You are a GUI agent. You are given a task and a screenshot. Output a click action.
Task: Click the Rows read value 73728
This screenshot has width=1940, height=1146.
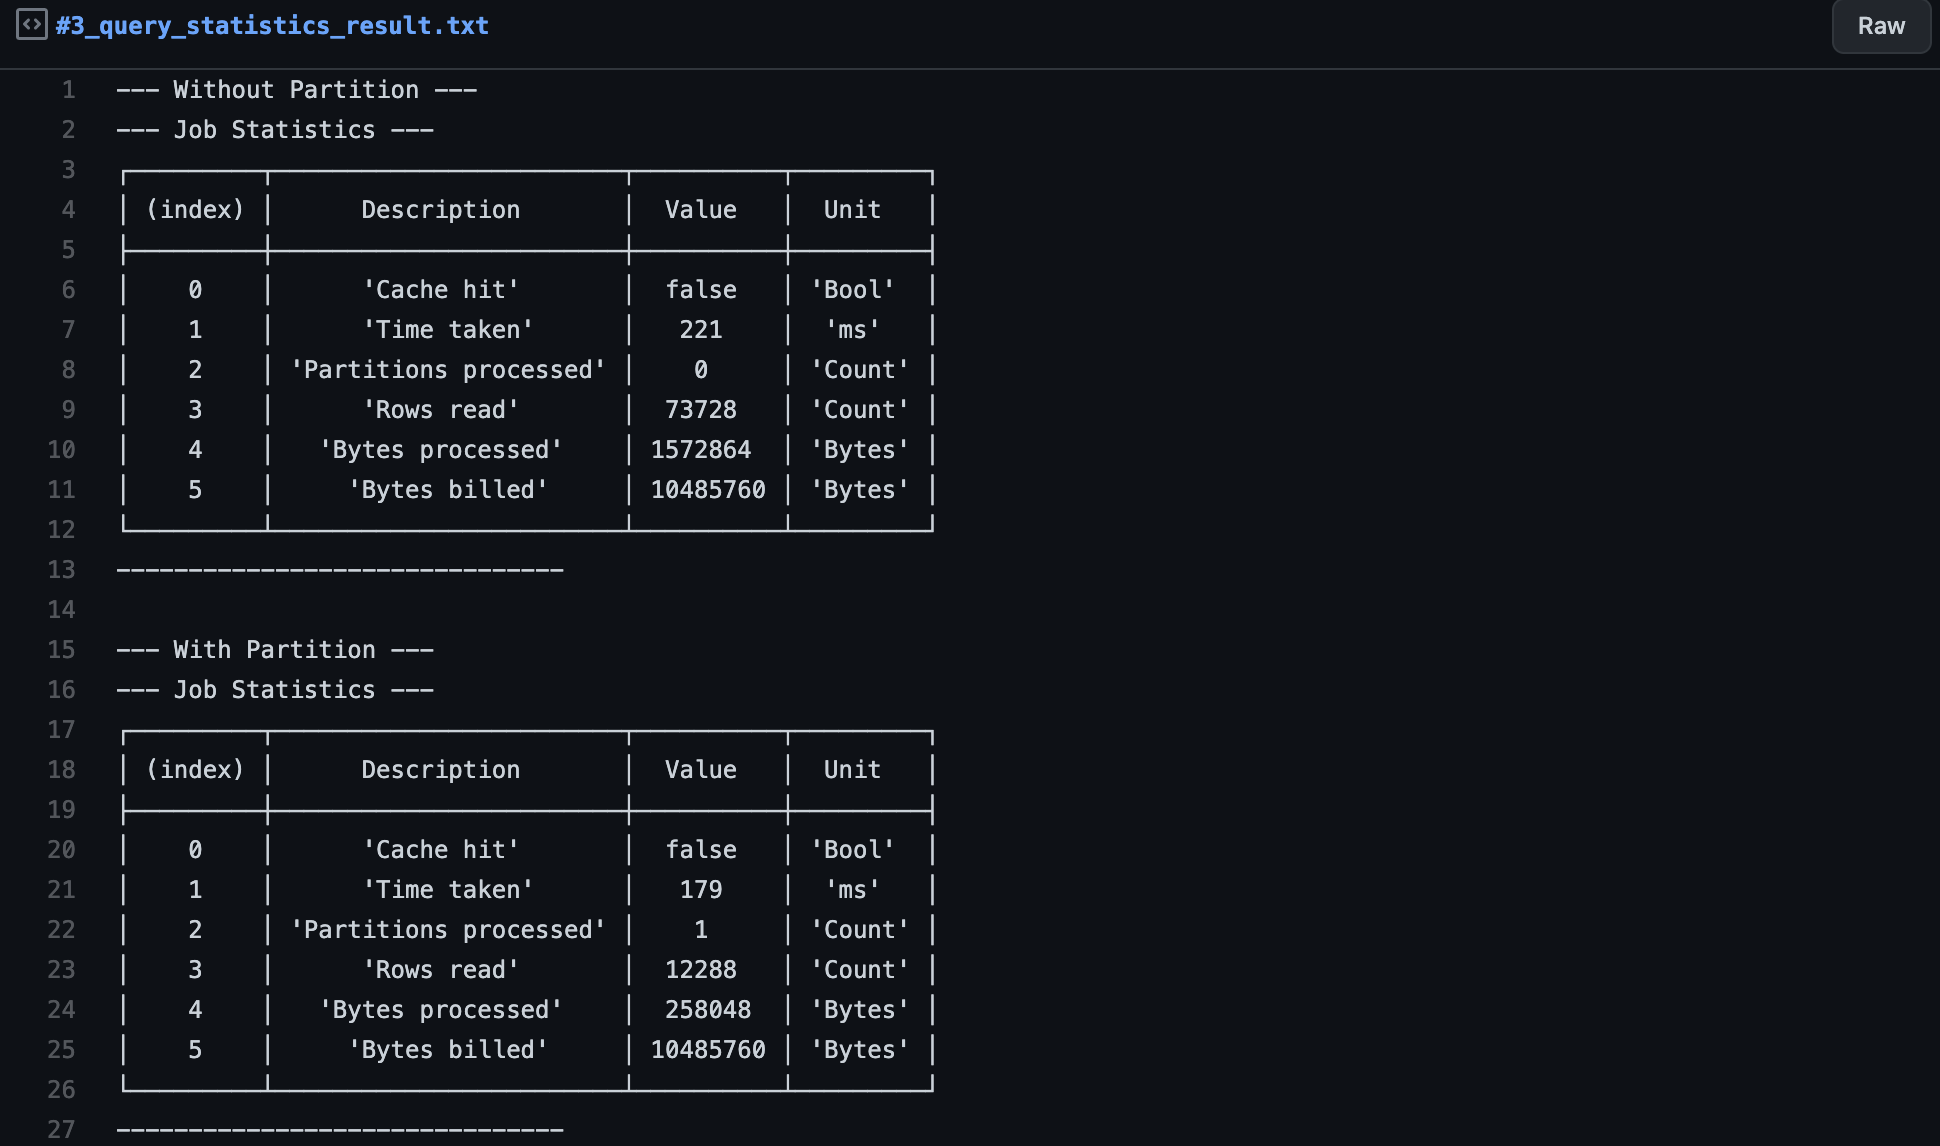(x=701, y=410)
